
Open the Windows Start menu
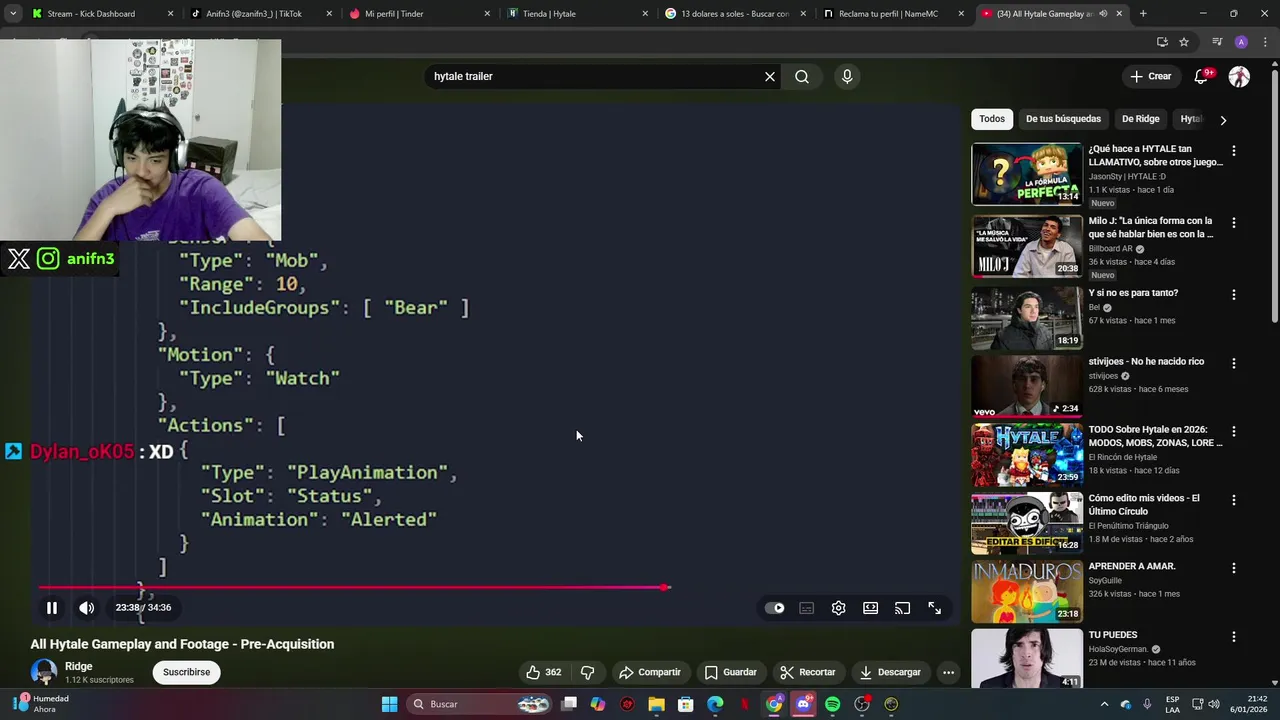389,704
